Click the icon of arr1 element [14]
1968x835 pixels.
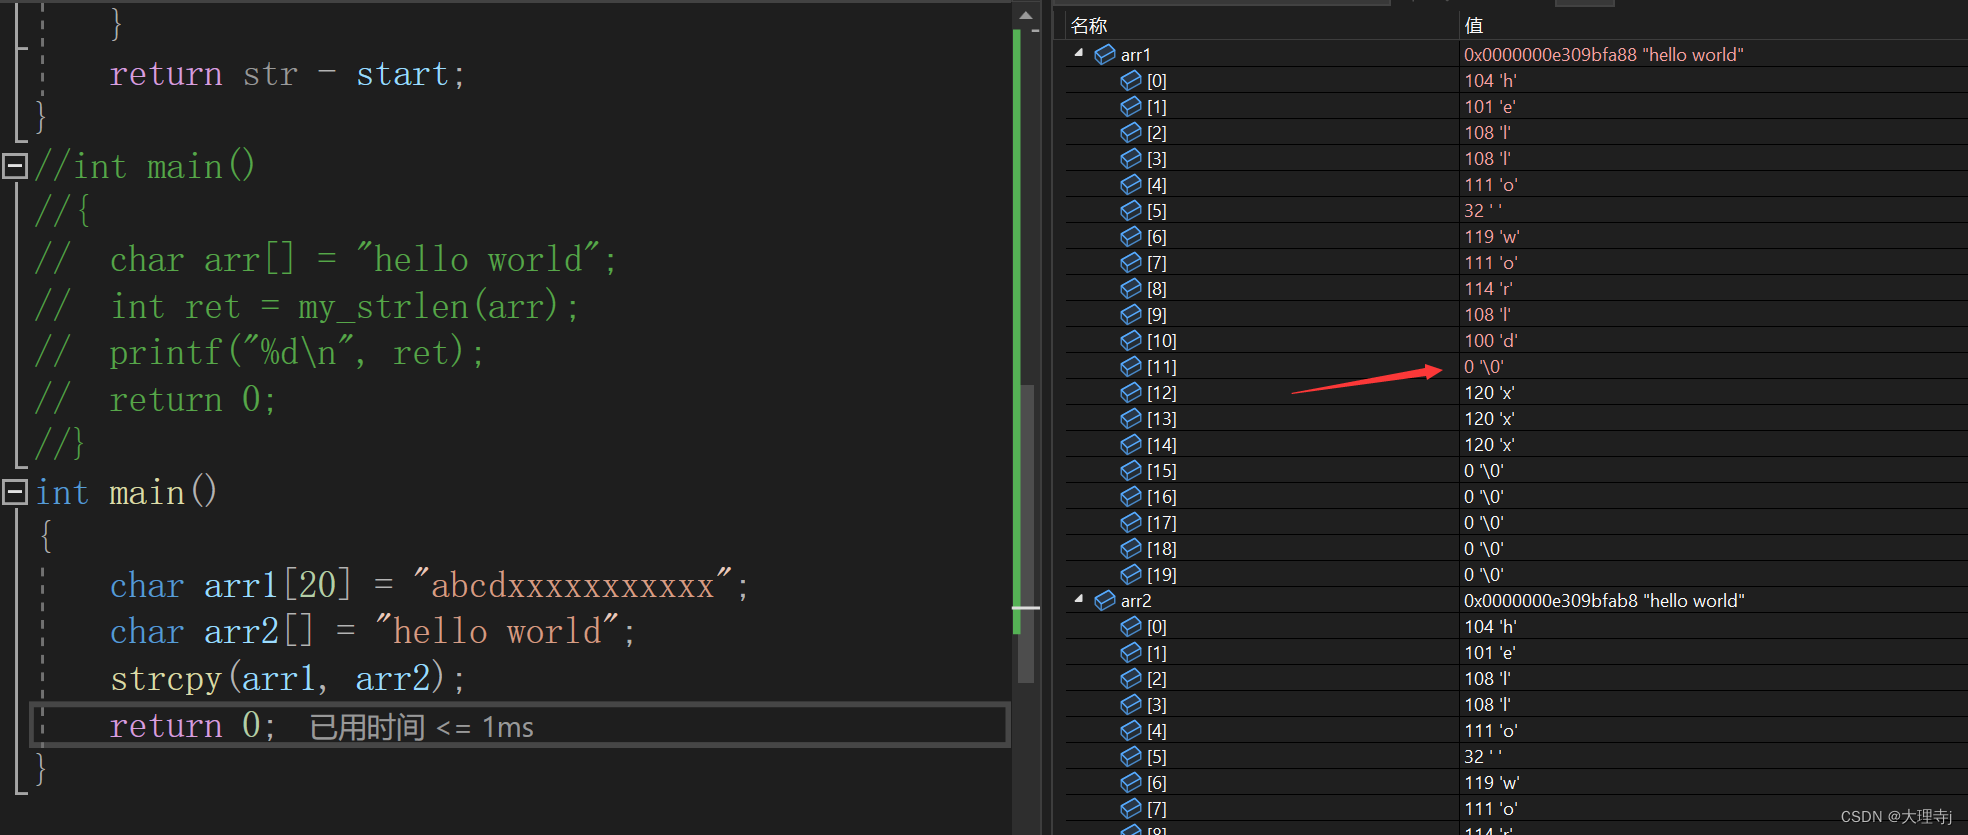point(1131,444)
